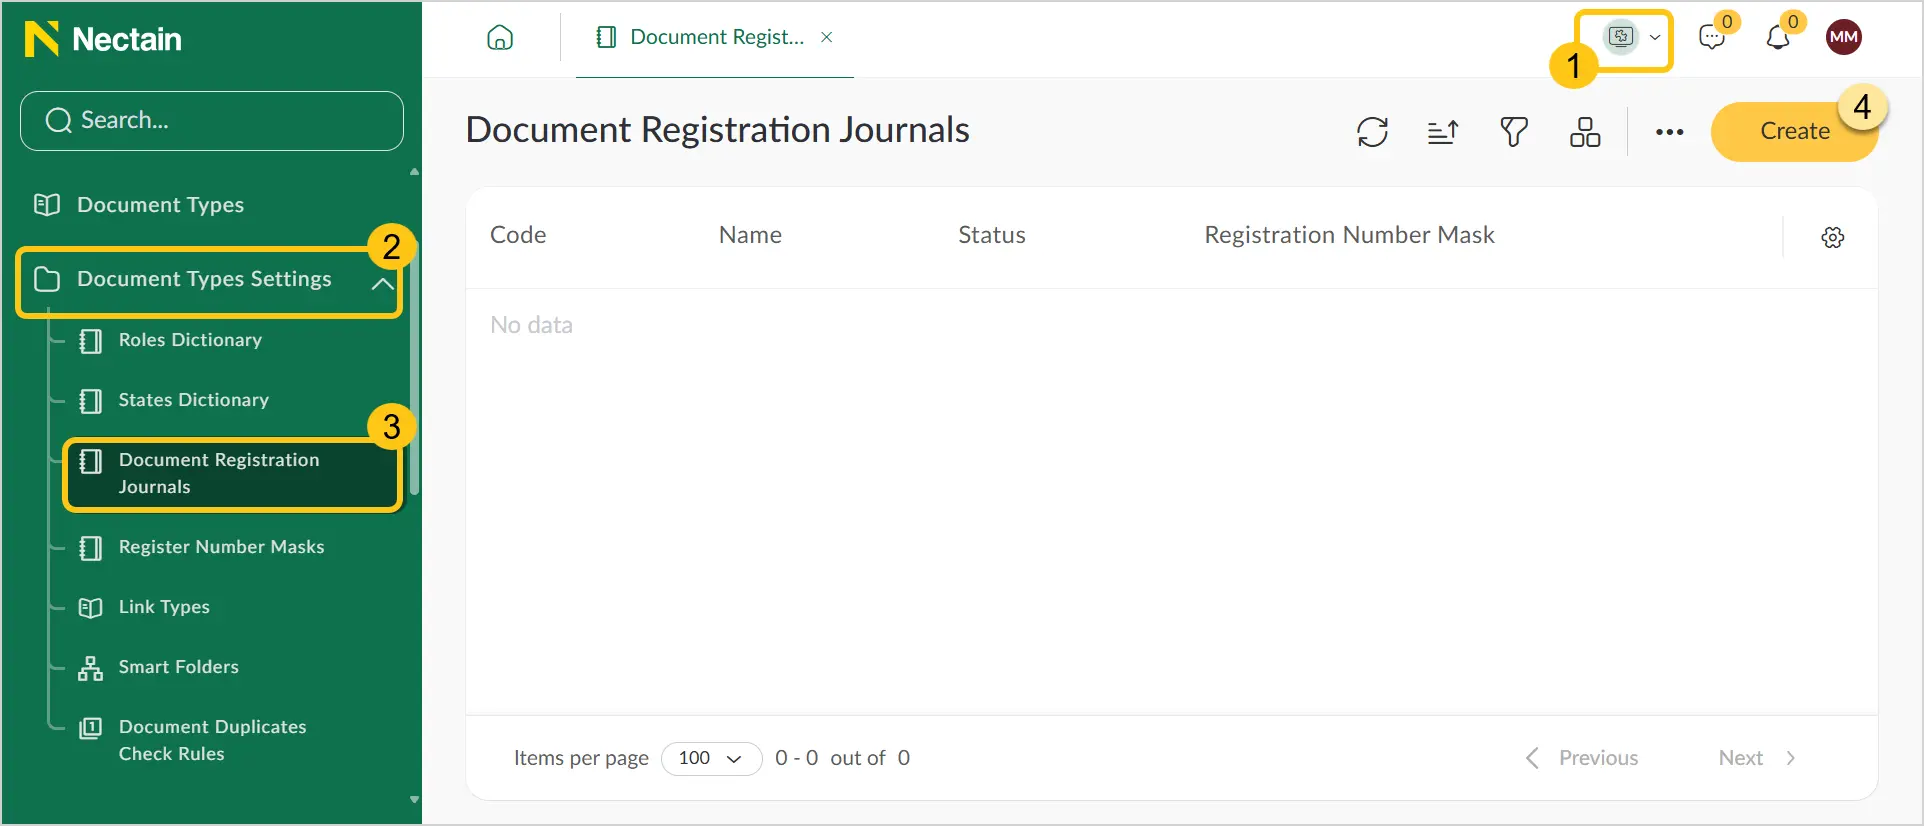This screenshot has width=1924, height=826.
Task: Sort by the Status column header
Action: [x=992, y=235]
